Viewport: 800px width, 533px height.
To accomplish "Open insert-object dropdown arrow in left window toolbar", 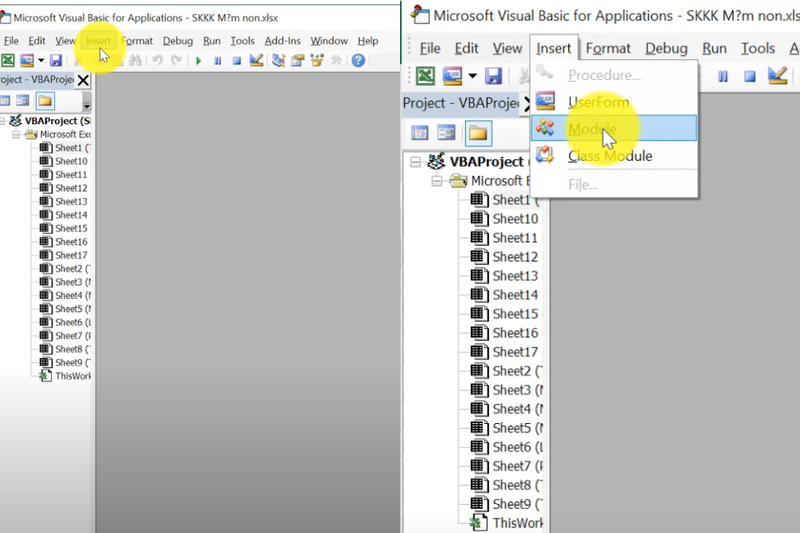I will [x=41, y=61].
